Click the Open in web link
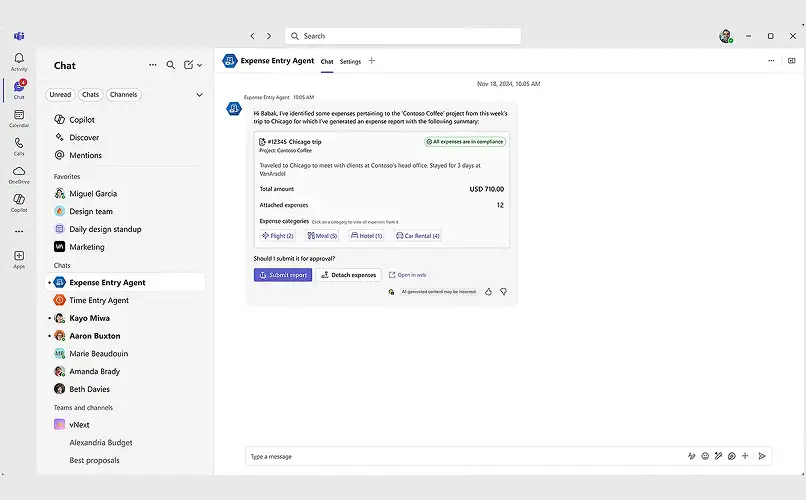806x500 pixels. pyautogui.click(x=408, y=275)
